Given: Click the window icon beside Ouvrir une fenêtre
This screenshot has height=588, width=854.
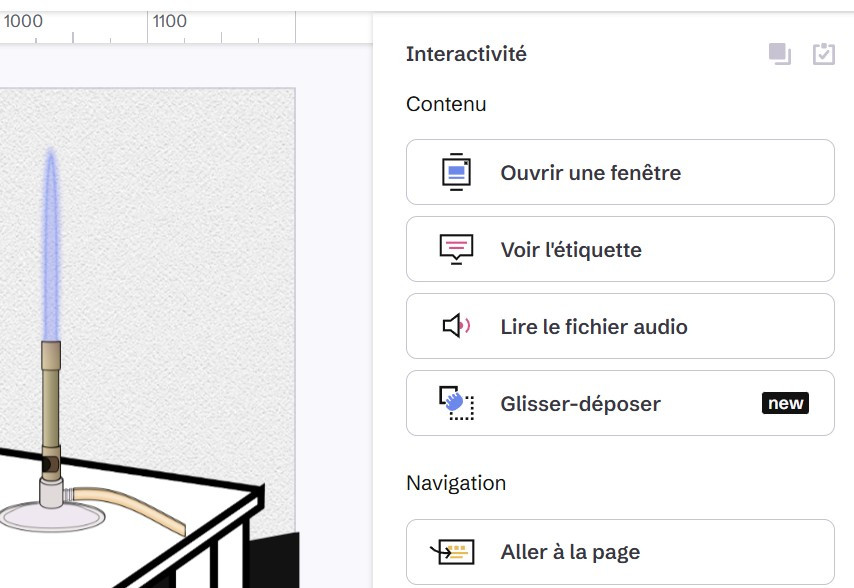Looking at the screenshot, I should coord(457,172).
